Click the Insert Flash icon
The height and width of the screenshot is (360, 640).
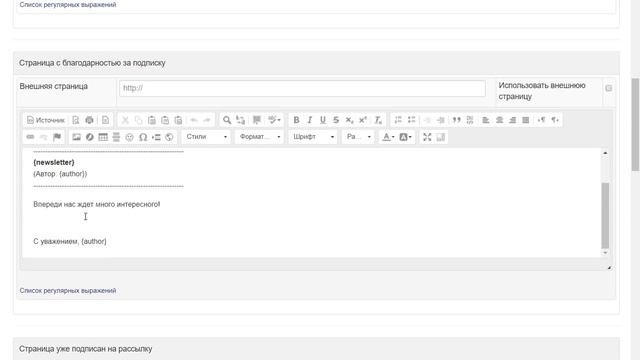[90, 137]
